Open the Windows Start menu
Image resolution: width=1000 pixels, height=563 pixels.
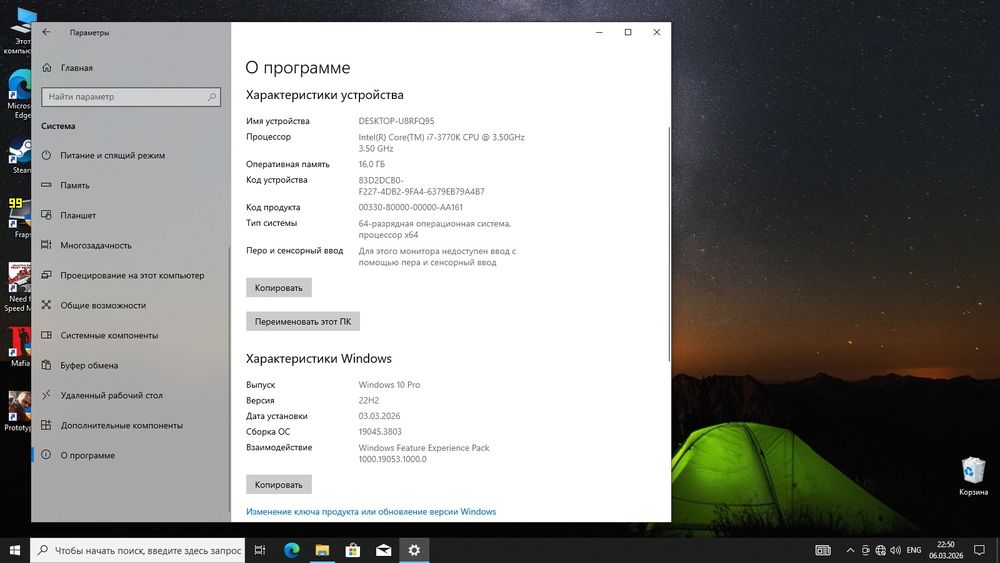15,550
